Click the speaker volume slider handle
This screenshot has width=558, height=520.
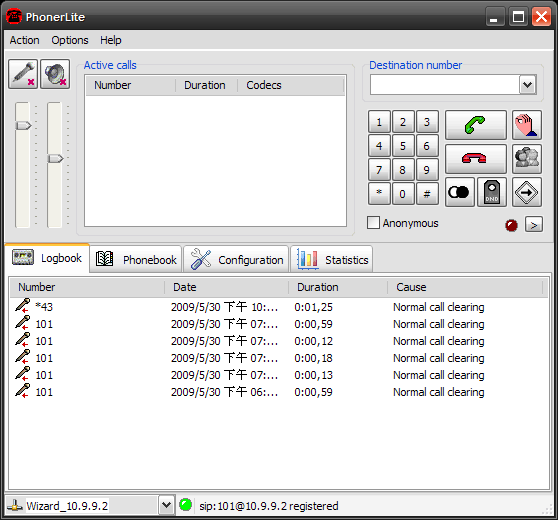coord(56,158)
